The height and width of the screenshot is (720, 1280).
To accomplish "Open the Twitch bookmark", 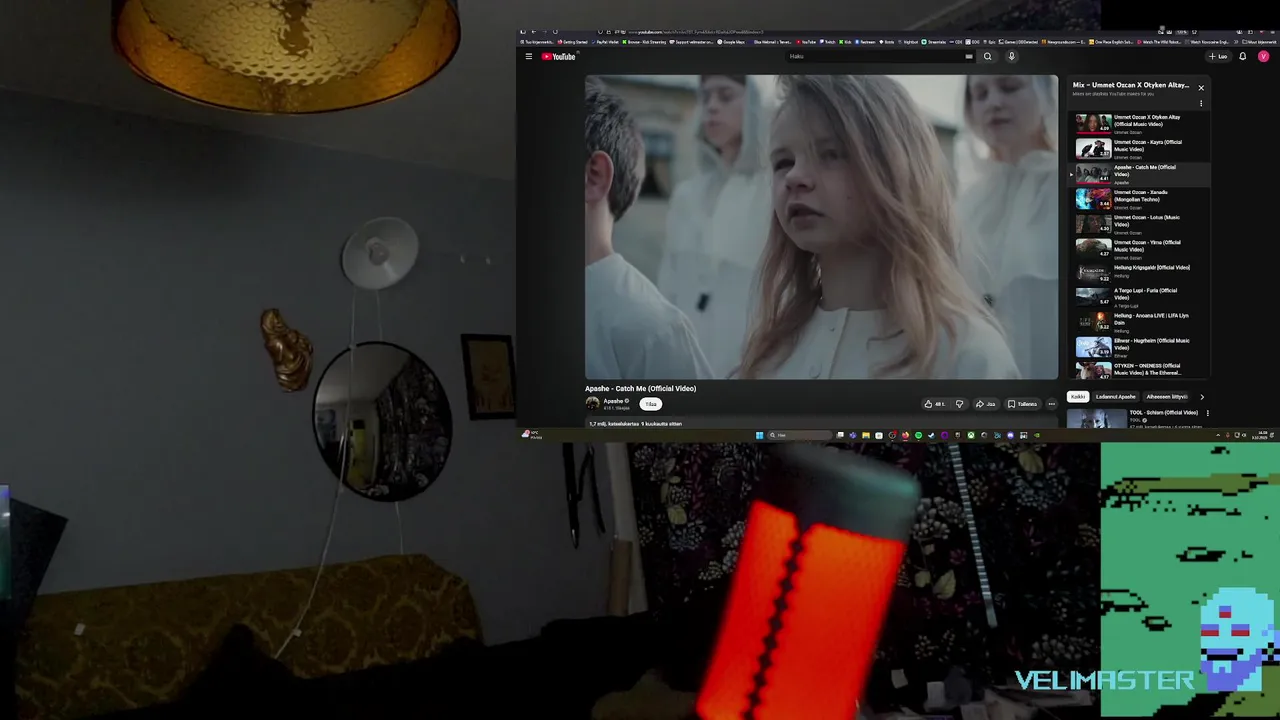I will 828,42.
